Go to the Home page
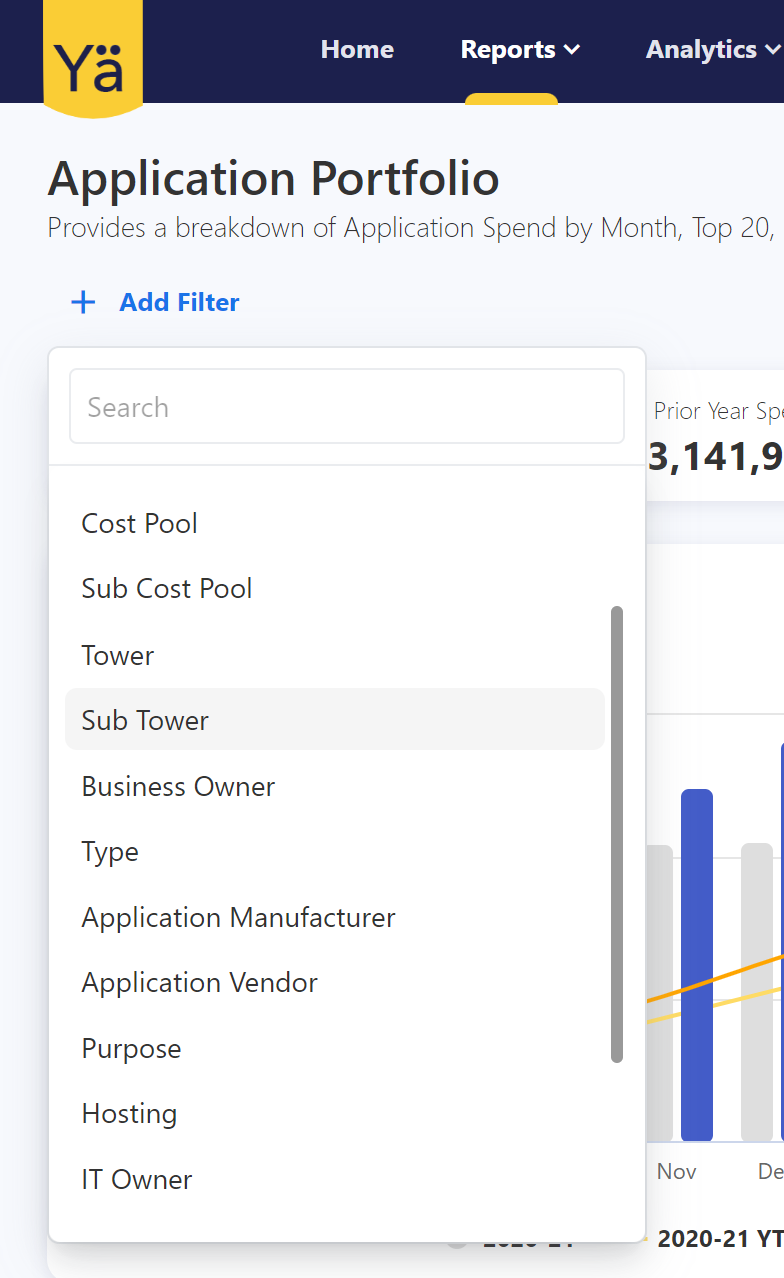Viewport: 784px width, 1278px height. click(x=357, y=50)
